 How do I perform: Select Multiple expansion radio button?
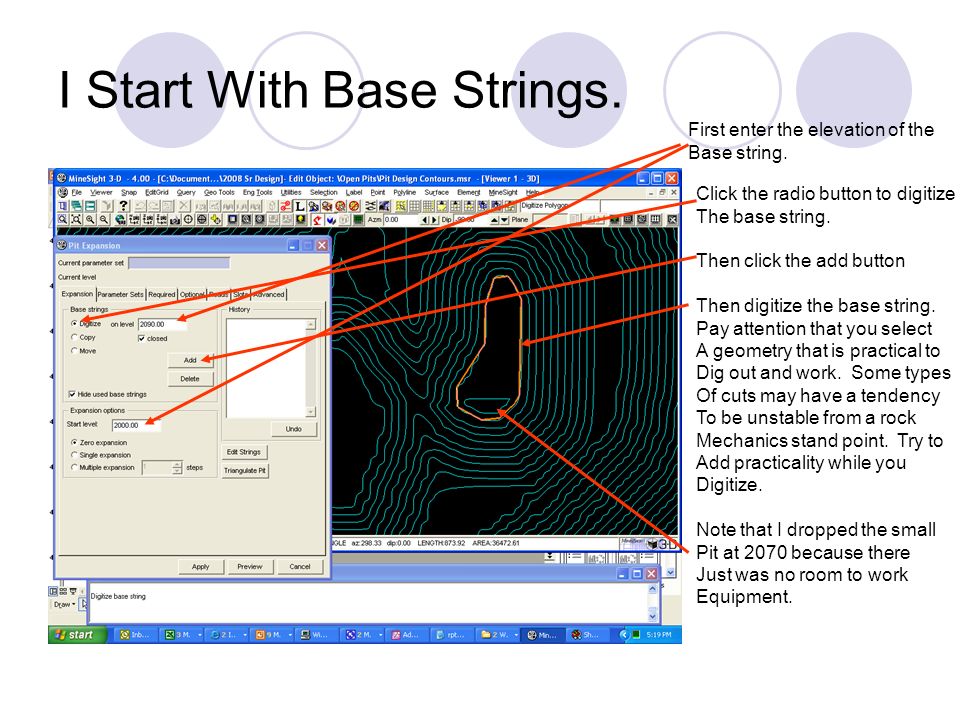coord(74,467)
